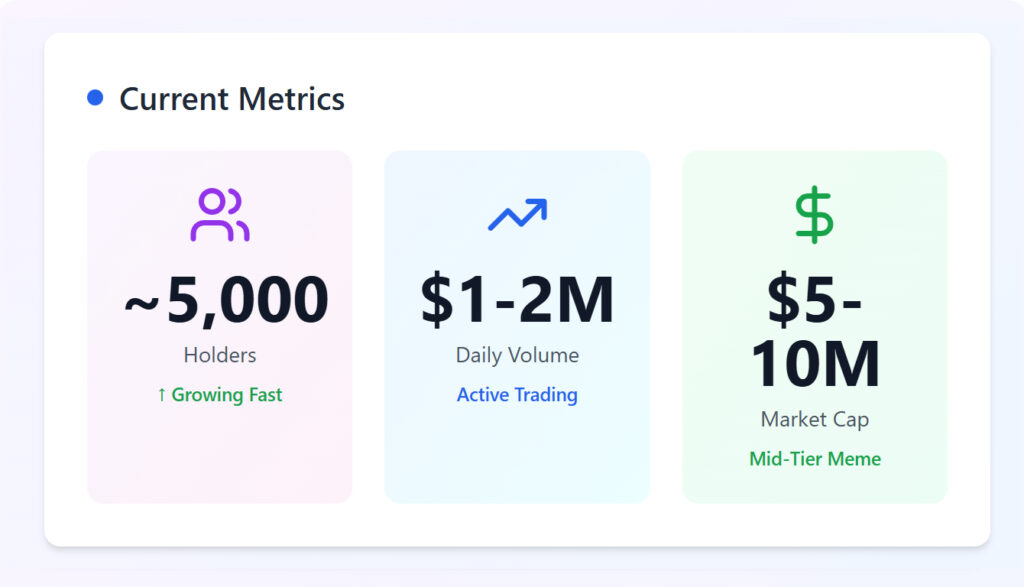The width and height of the screenshot is (1024, 587).
Task: Click the Market Cap label
Action: [814, 419]
